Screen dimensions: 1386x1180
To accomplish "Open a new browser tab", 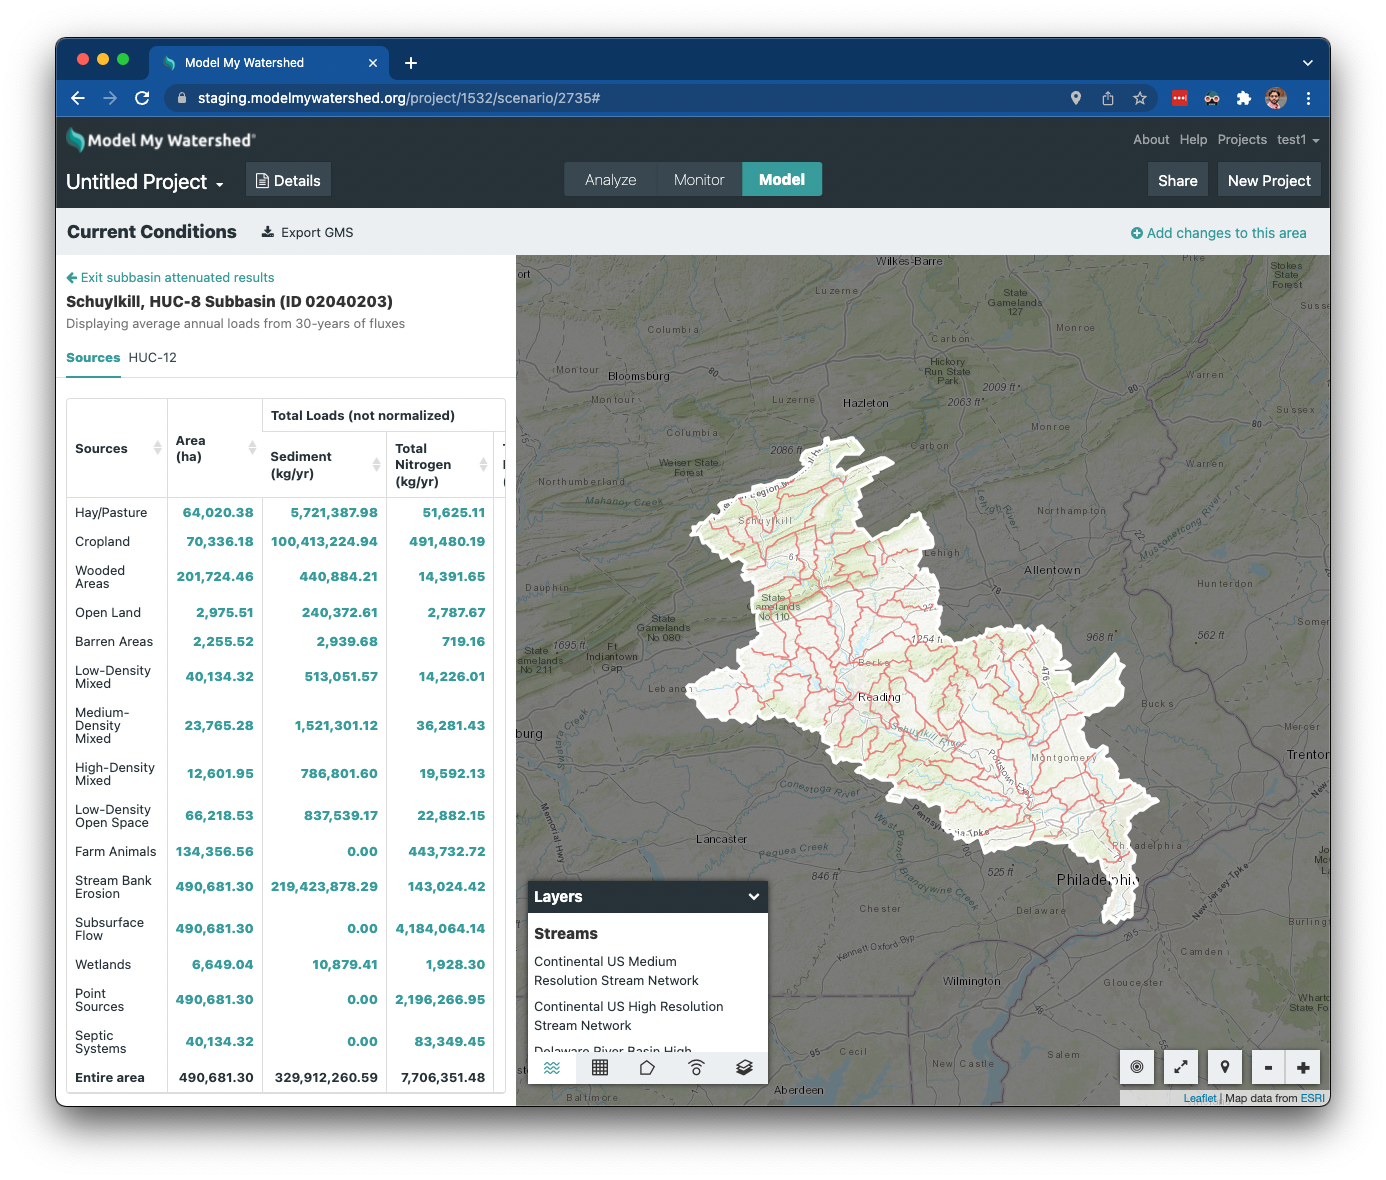I will coord(411,63).
